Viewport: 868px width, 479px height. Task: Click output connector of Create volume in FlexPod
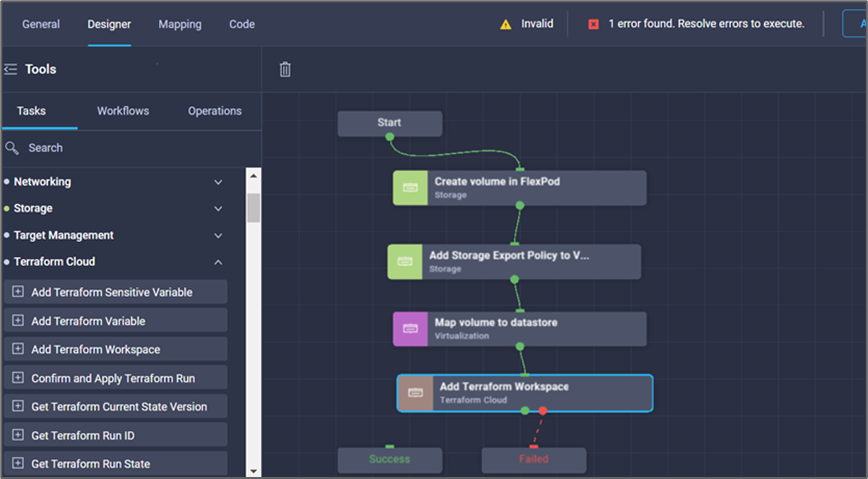520,205
